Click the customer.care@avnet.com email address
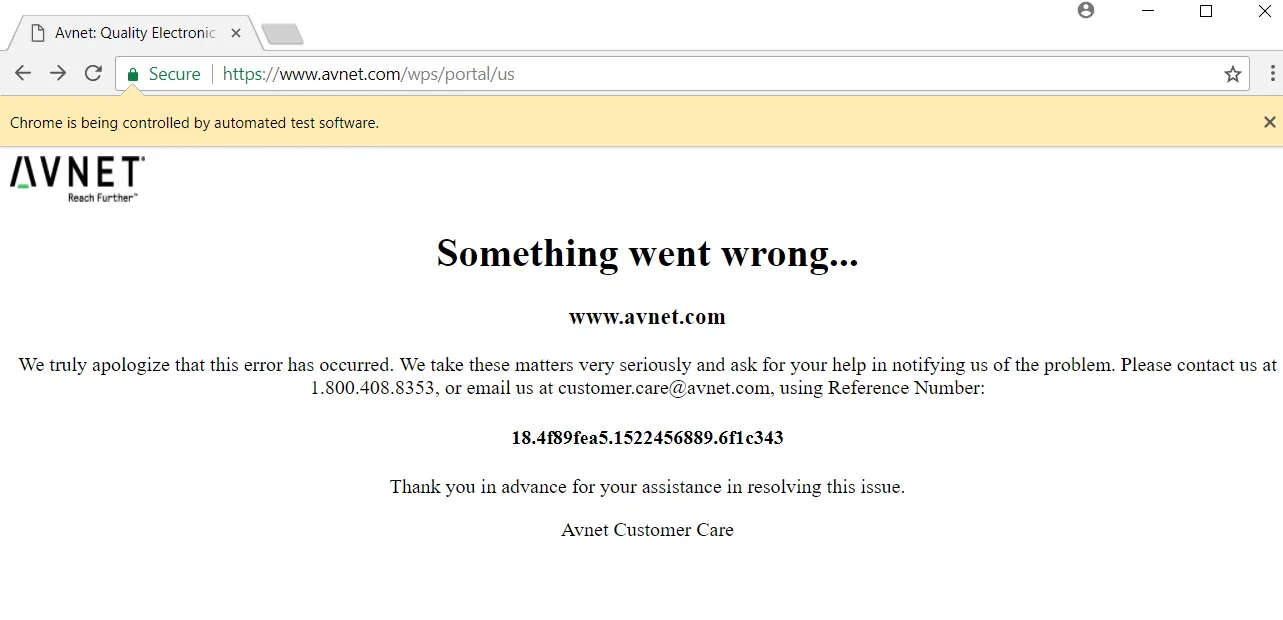1283x620 pixels. [x=664, y=388]
